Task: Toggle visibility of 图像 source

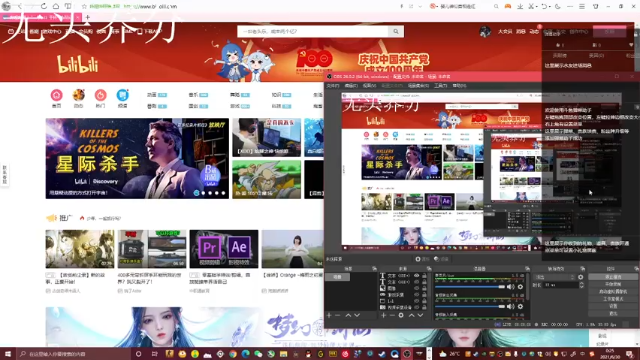Action: pyautogui.click(x=416, y=288)
